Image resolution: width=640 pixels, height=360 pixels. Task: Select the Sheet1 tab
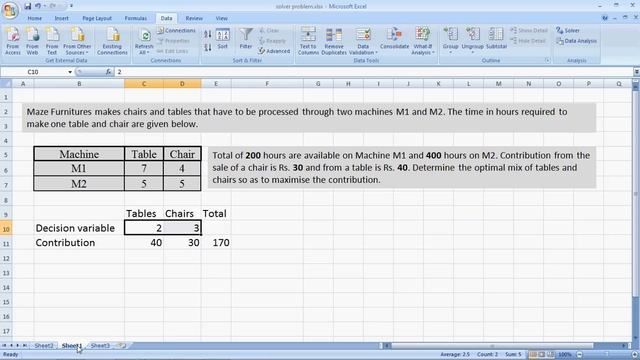[72, 346]
